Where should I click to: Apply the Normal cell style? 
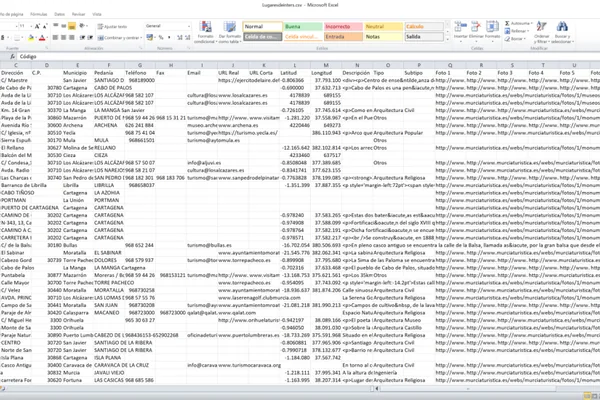pyautogui.click(x=263, y=26)
